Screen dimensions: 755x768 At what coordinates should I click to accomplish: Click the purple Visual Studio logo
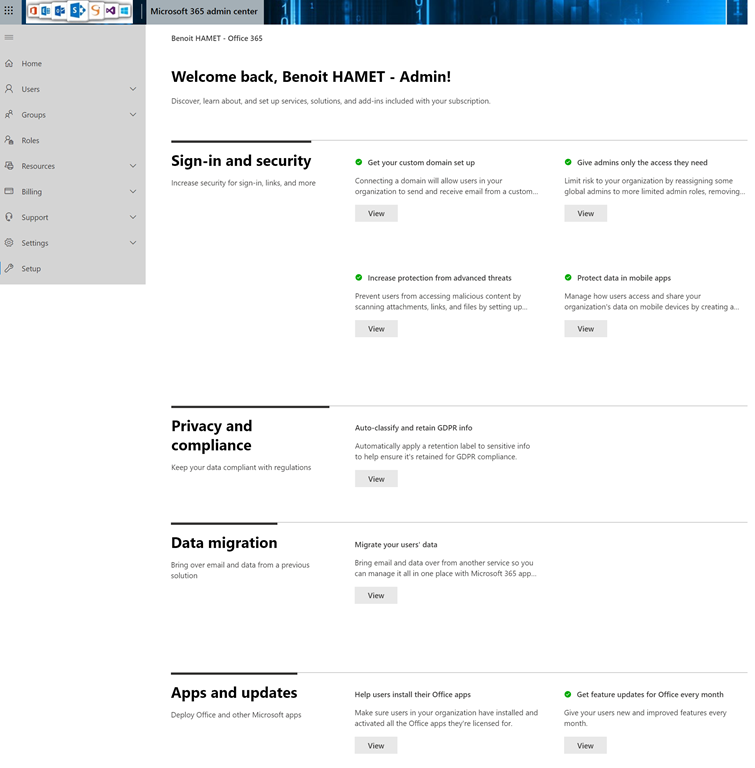point(111,10)
